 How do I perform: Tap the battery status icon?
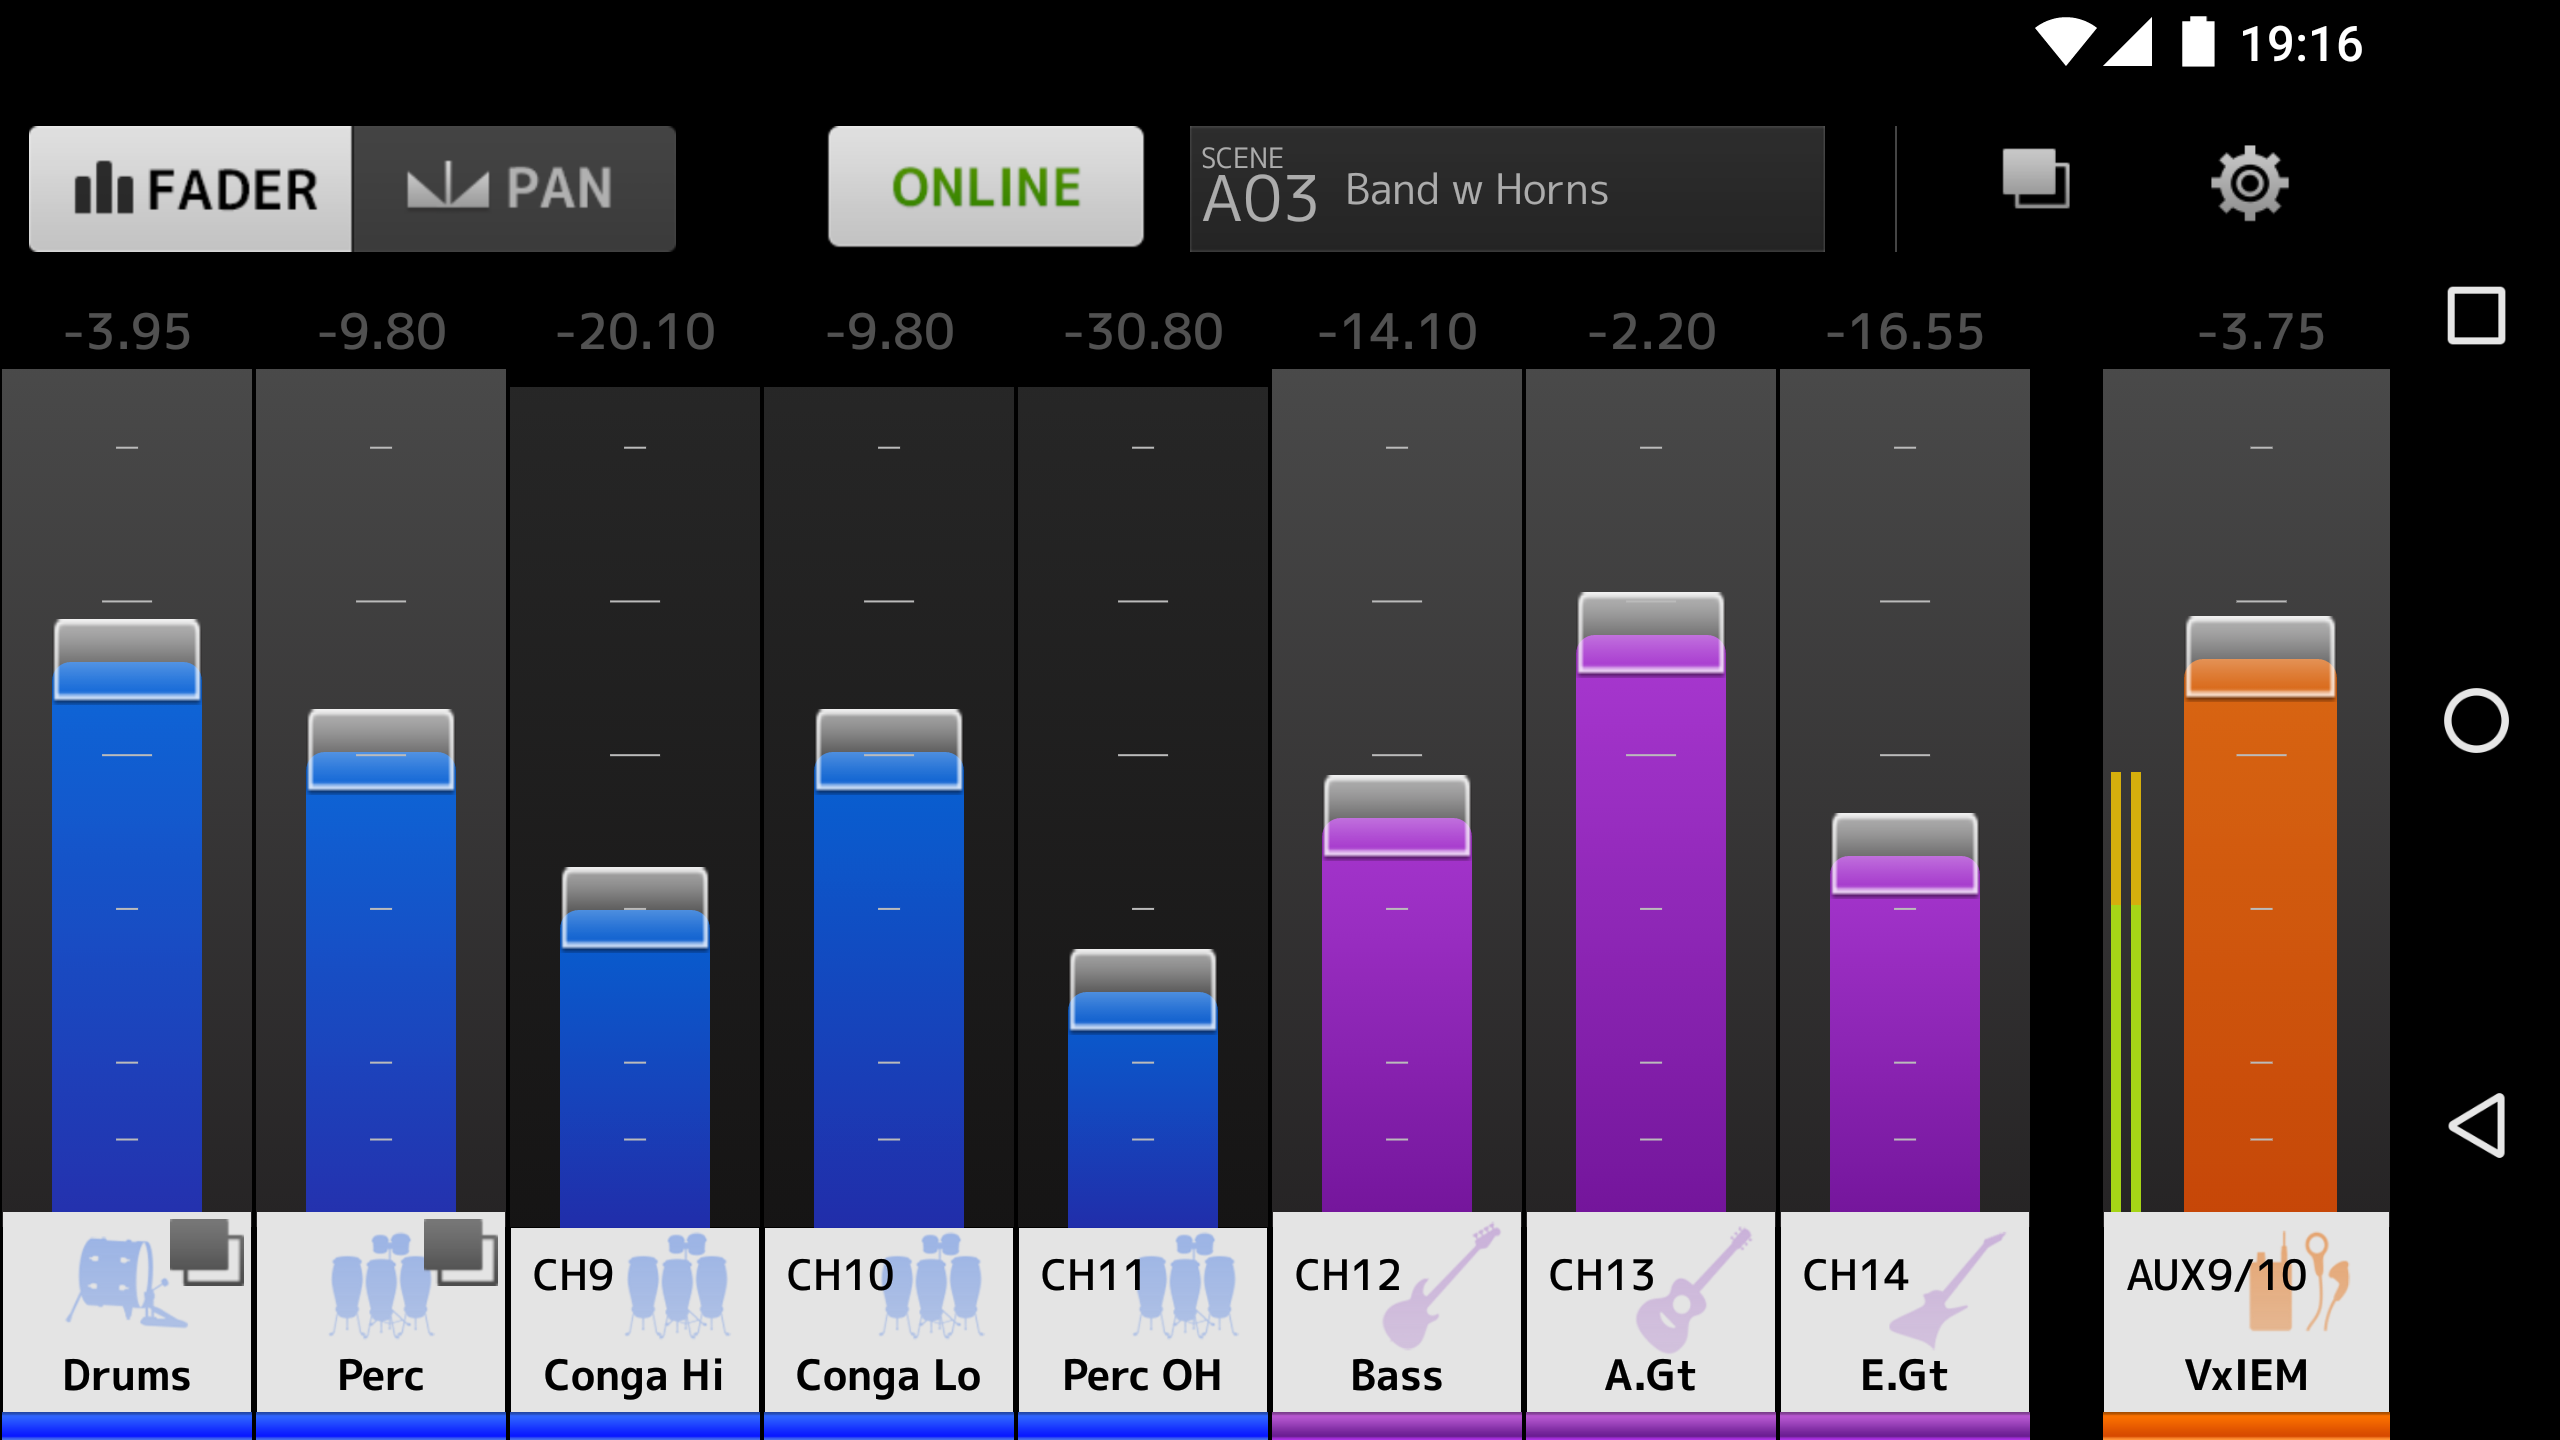[x=2198, y=42]
